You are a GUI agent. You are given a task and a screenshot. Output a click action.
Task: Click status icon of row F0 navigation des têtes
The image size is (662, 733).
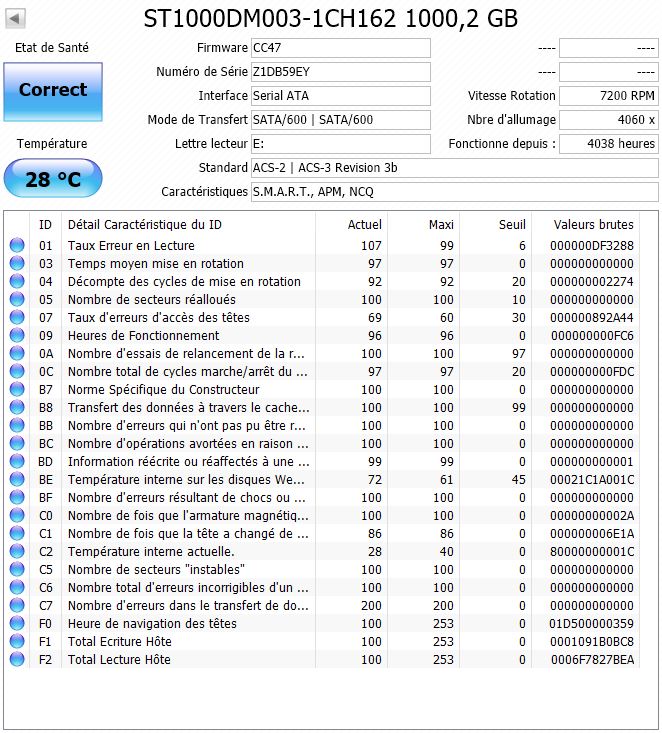17,624
